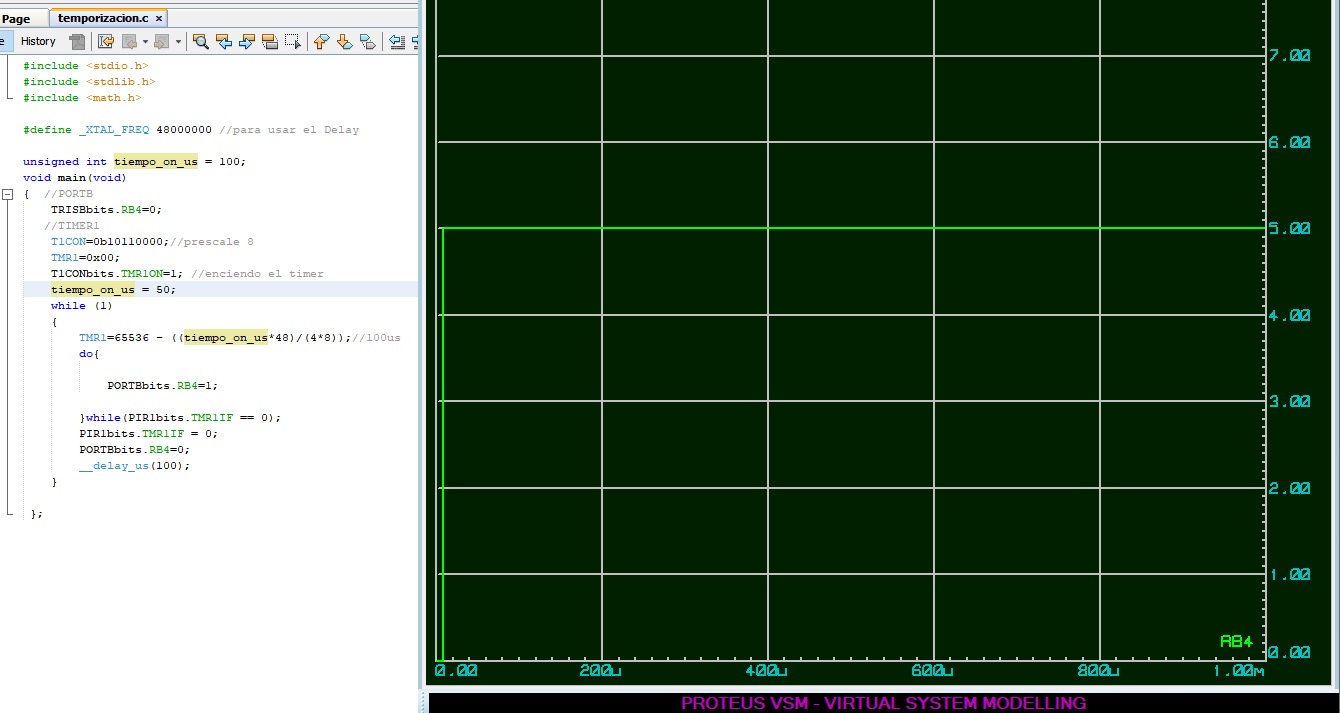Image resolution: width=1340 pixels, height=713 pixels.
Task: Click the Last Edit location icon
Action: click(x=106, y=41)
